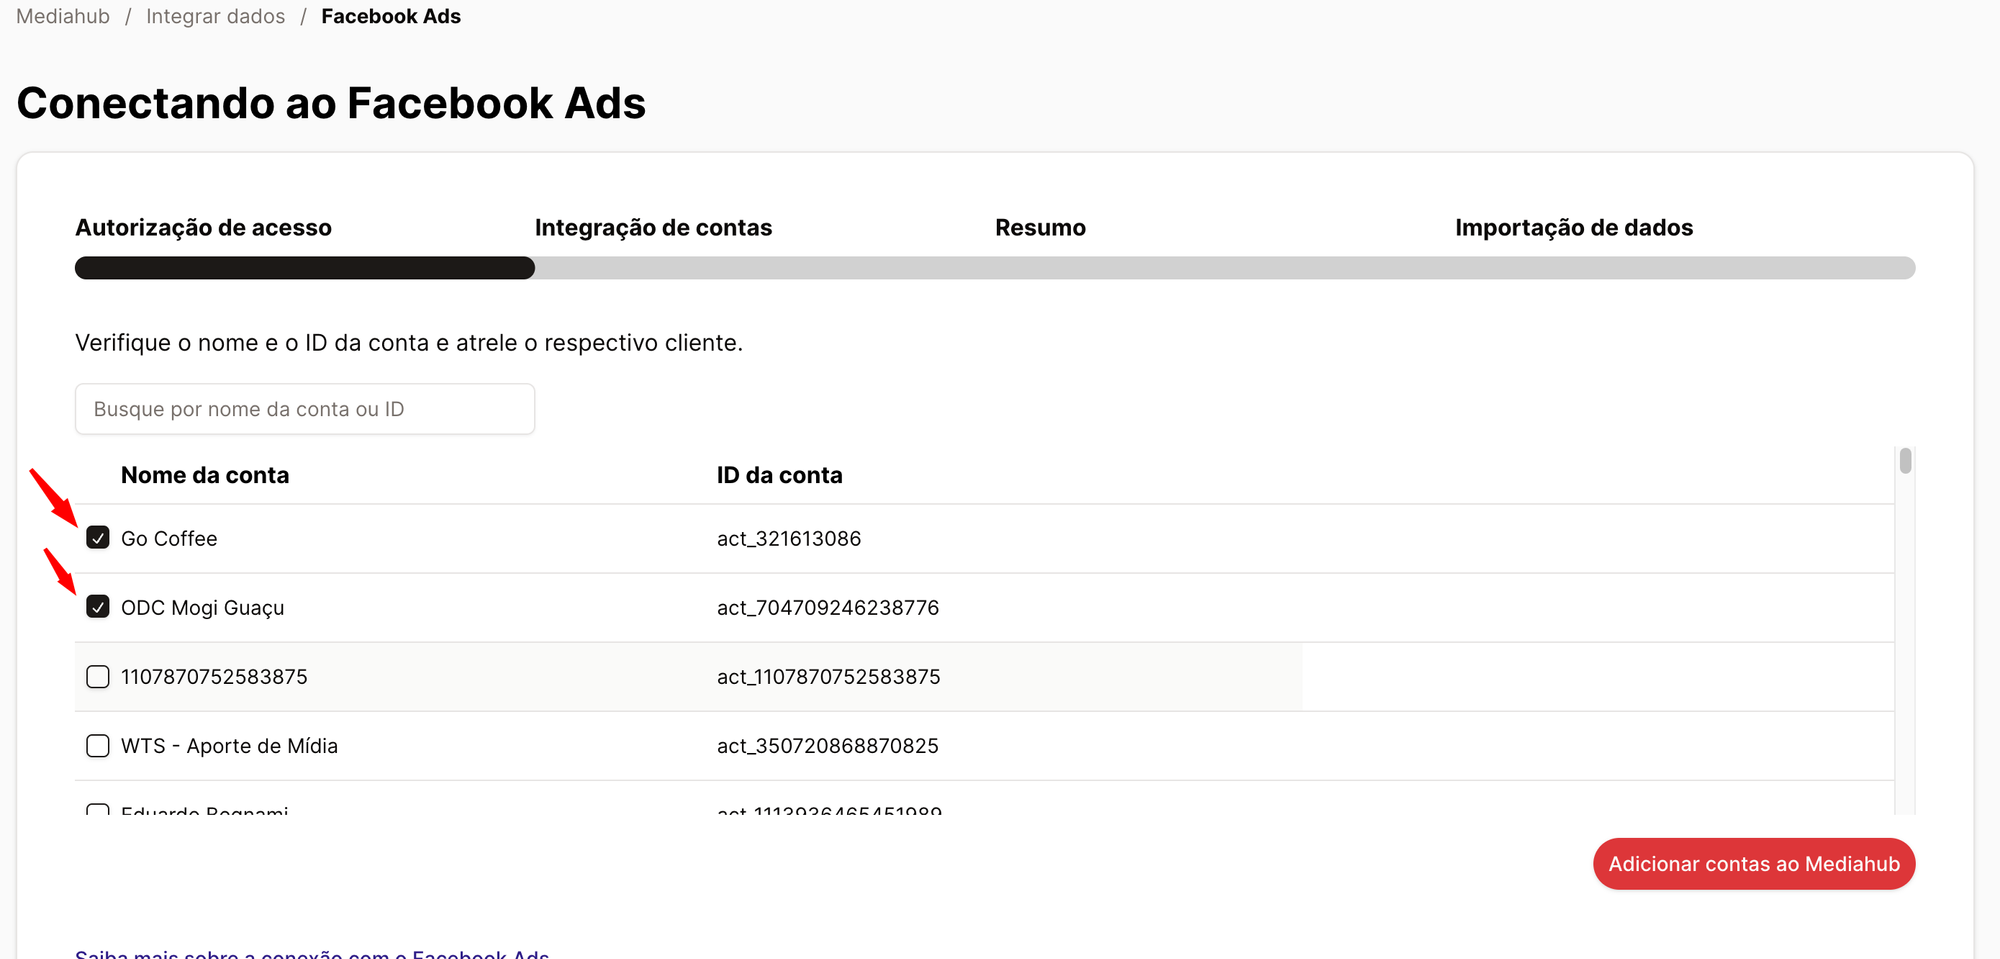Click the act_704709246238776 account ID
Viewport: 2000px width, 959px height.
coord(828,607)
